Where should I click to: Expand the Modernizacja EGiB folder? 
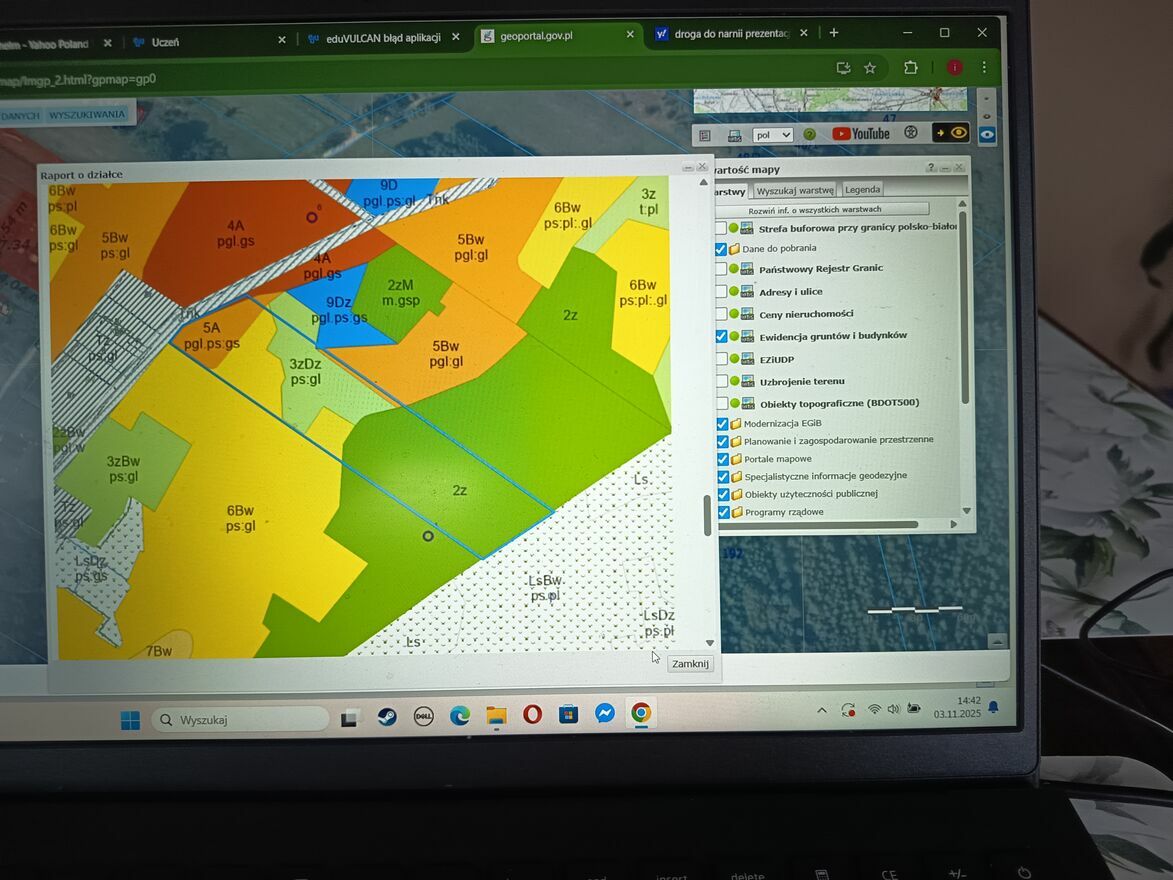pyautogui.click(x=735, y=423)
